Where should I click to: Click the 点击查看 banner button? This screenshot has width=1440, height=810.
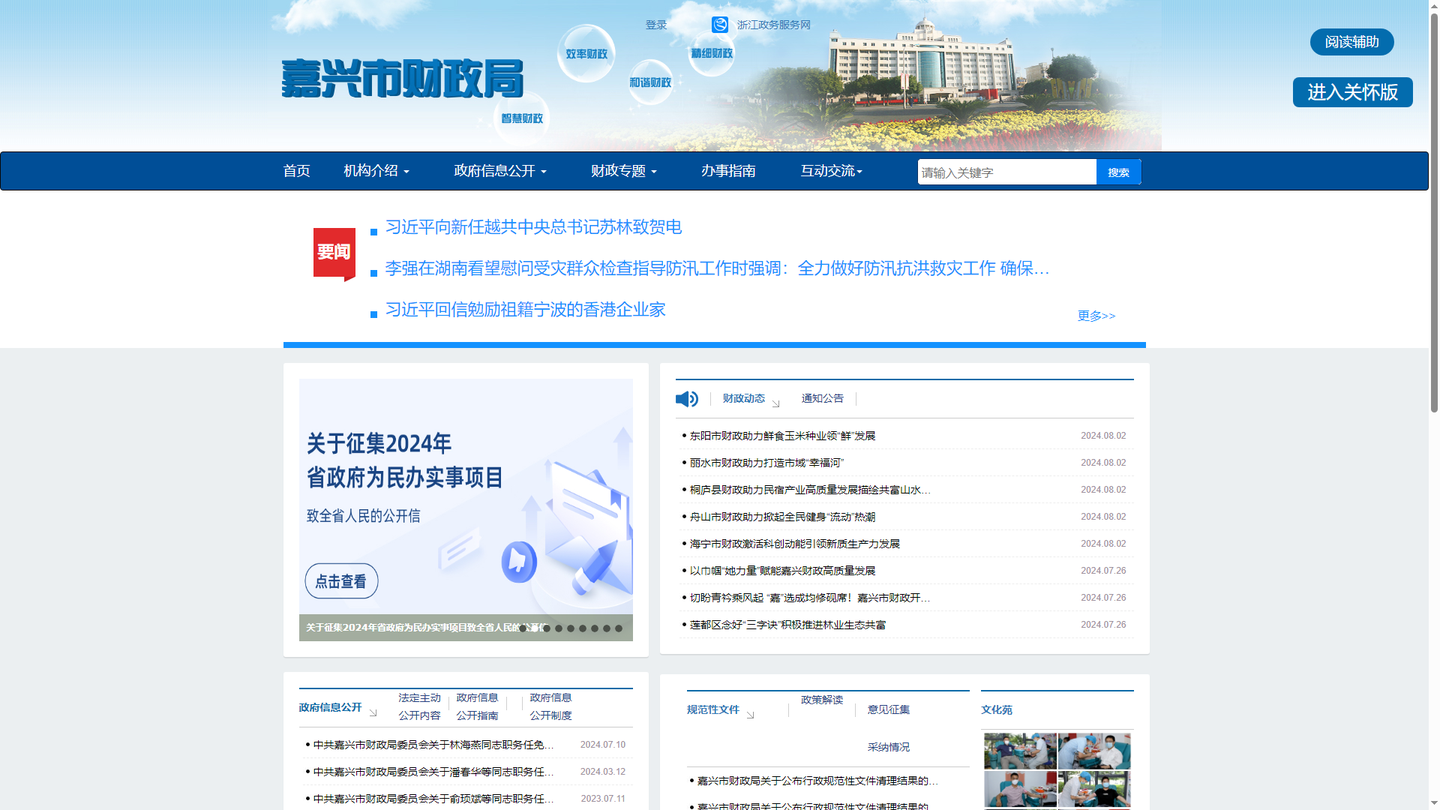pos(341,581)
